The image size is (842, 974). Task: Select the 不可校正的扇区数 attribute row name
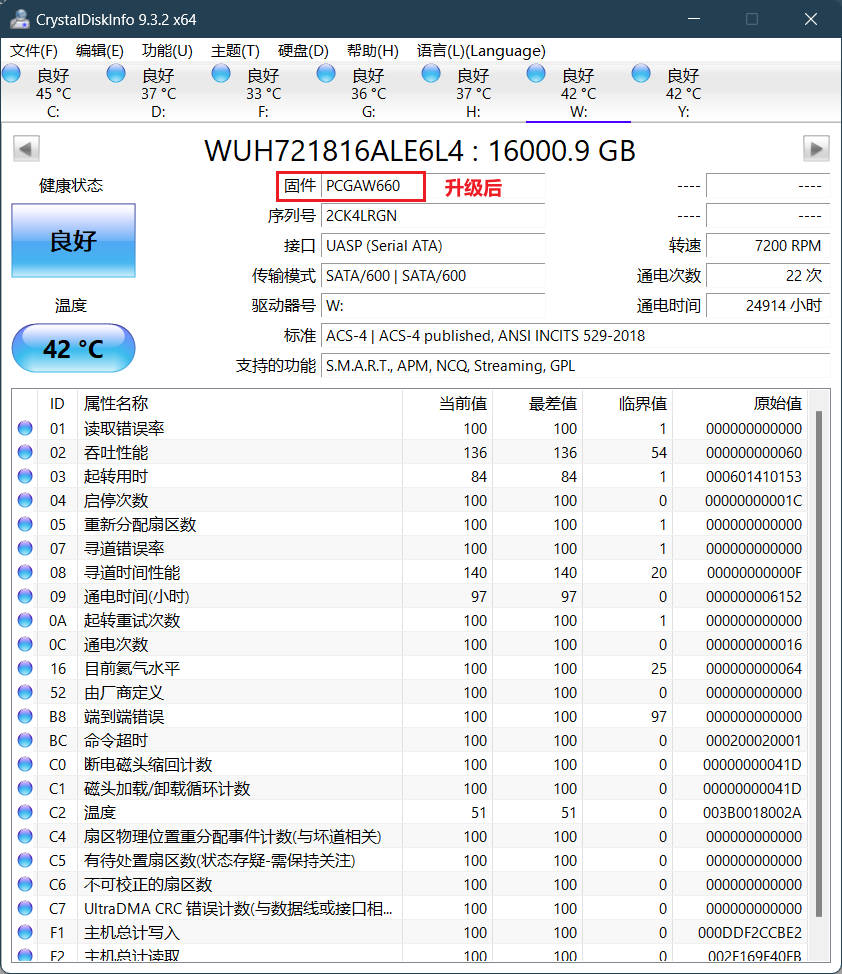[x=148, y=885]
